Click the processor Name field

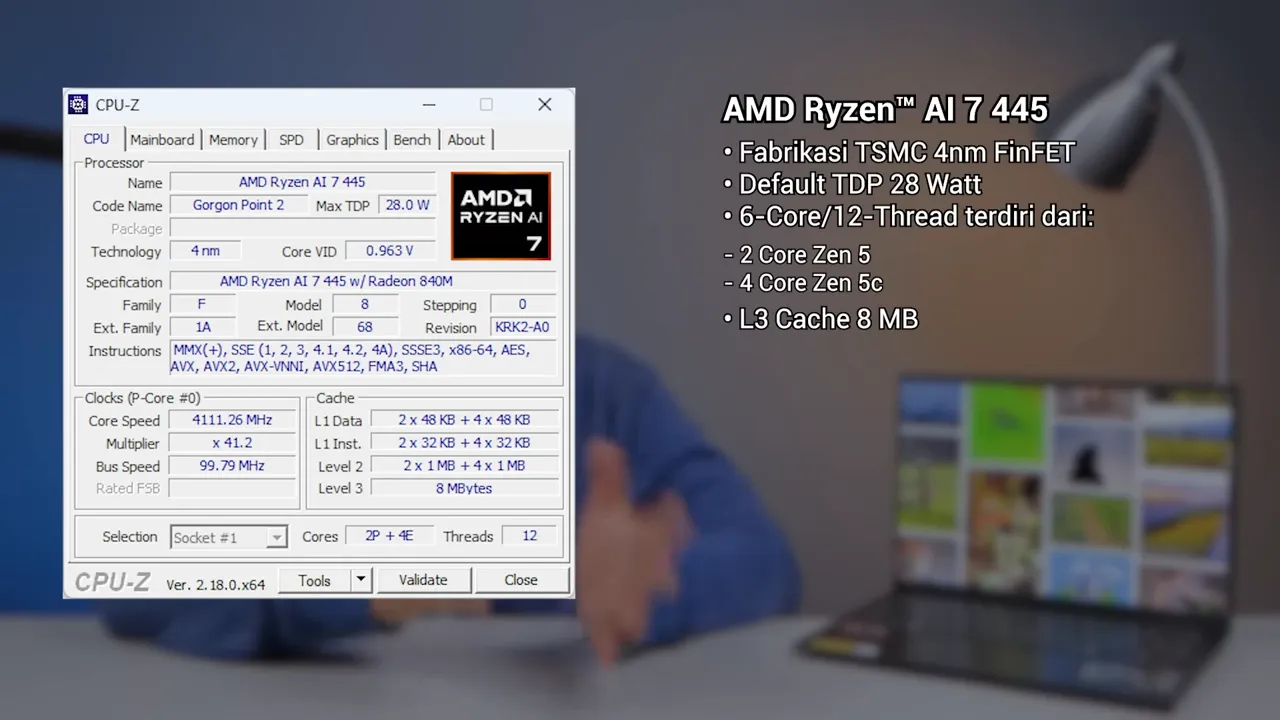click(302, 182)
